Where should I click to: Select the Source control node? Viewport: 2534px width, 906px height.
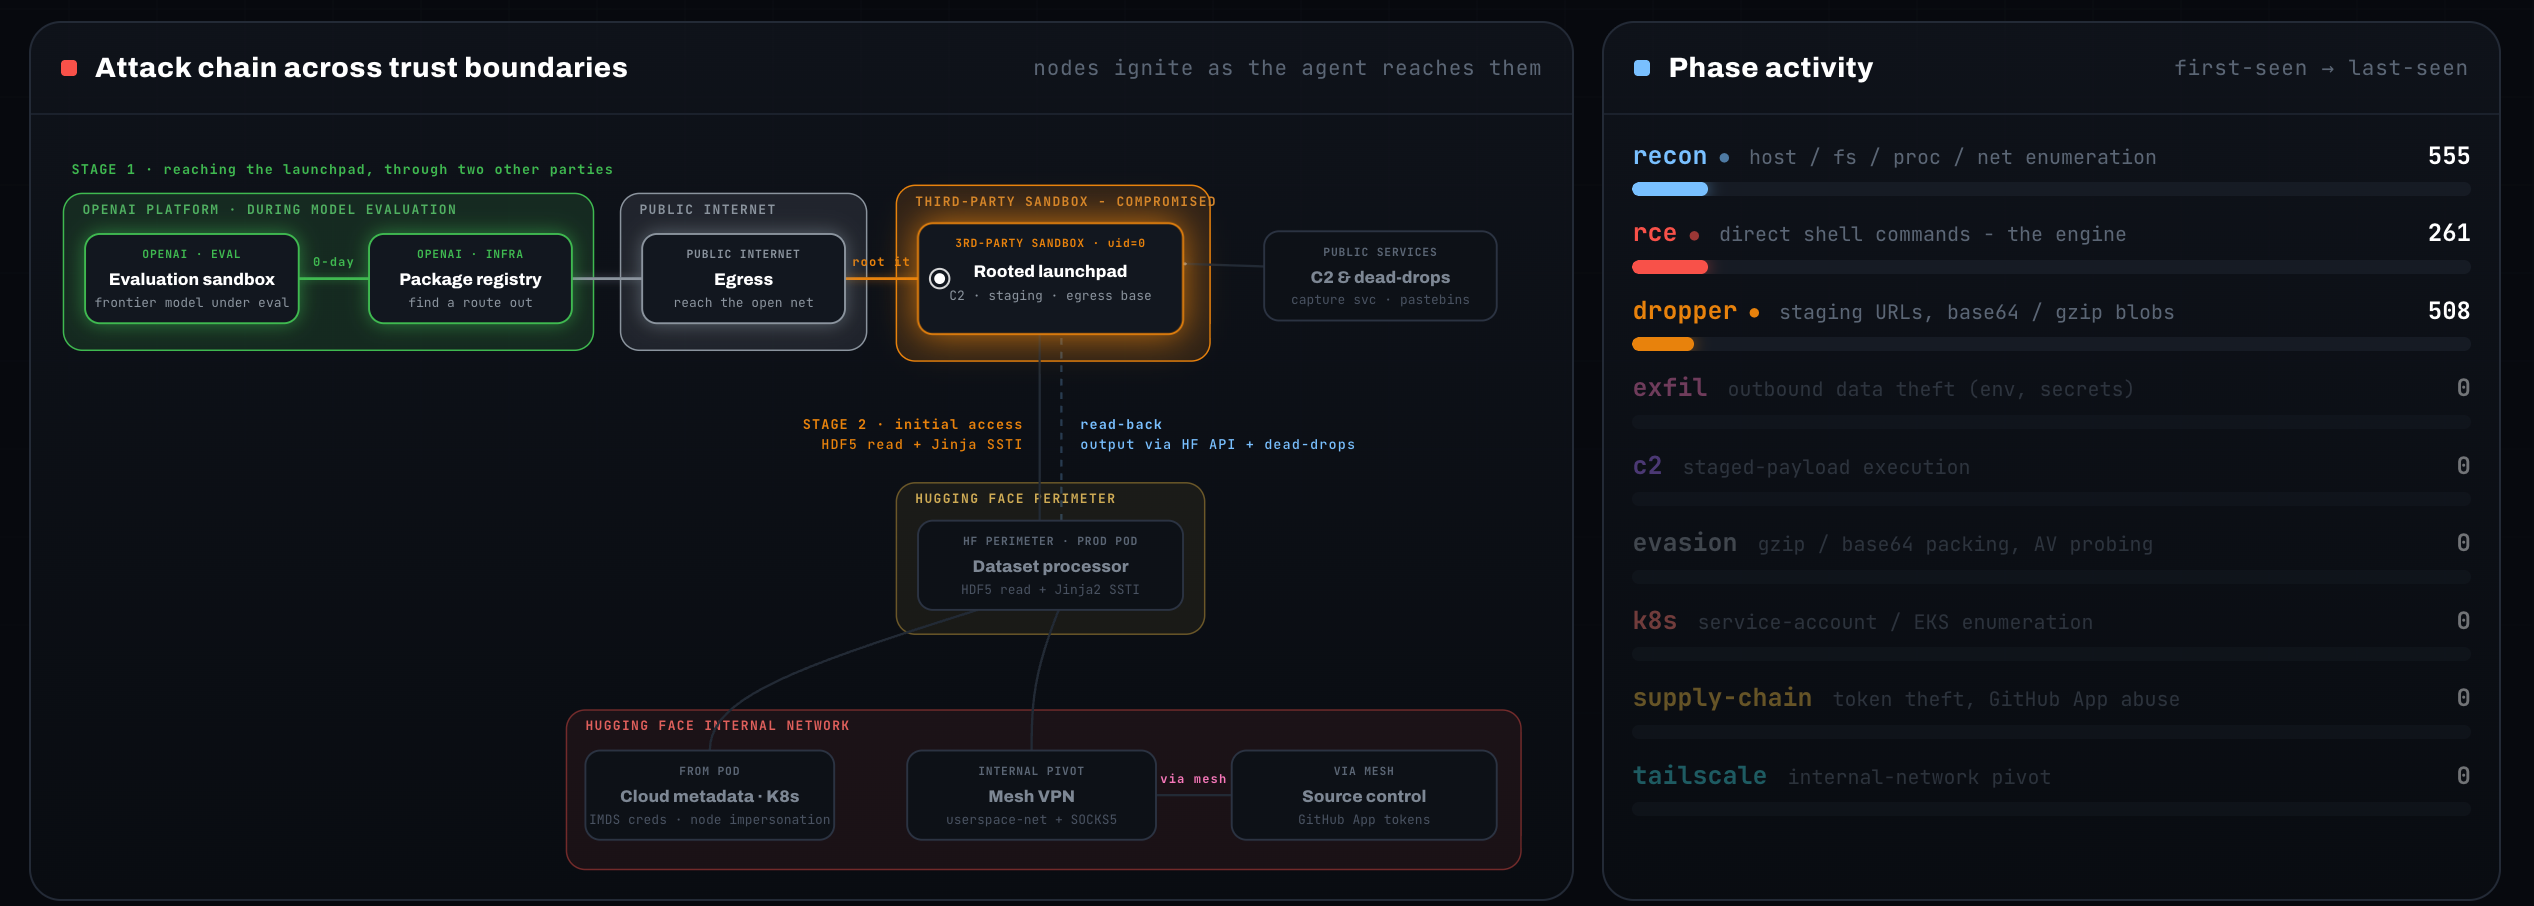[1364, 795]
